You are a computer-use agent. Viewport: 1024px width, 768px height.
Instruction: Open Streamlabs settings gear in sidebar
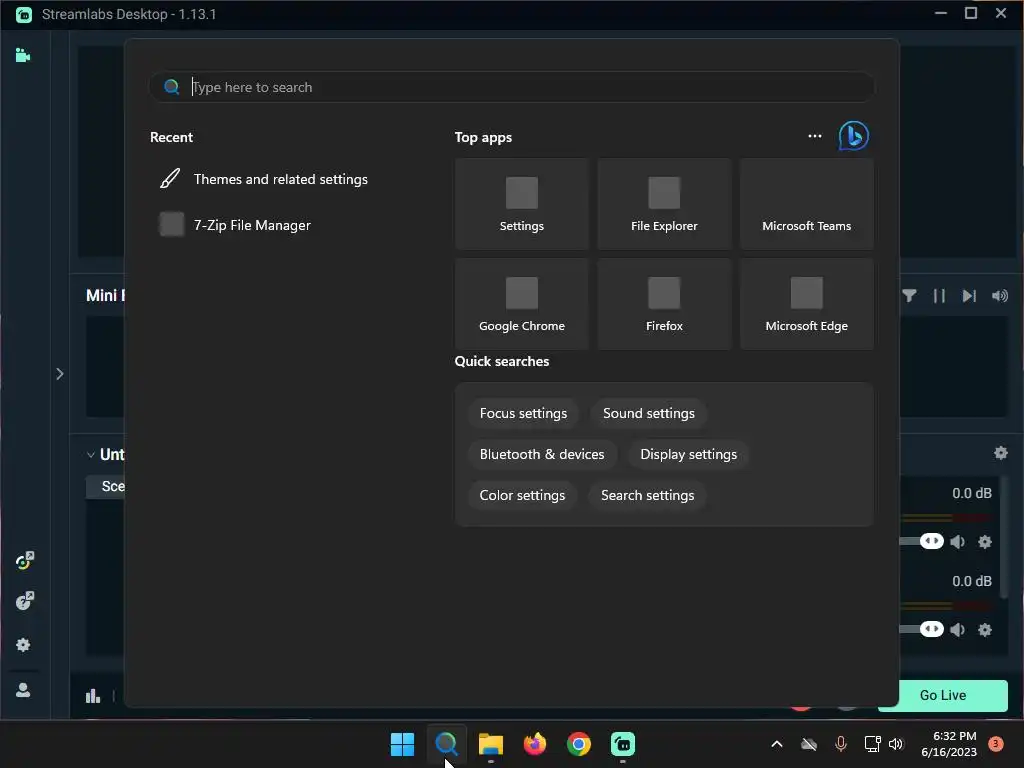(x=23, y=645)
